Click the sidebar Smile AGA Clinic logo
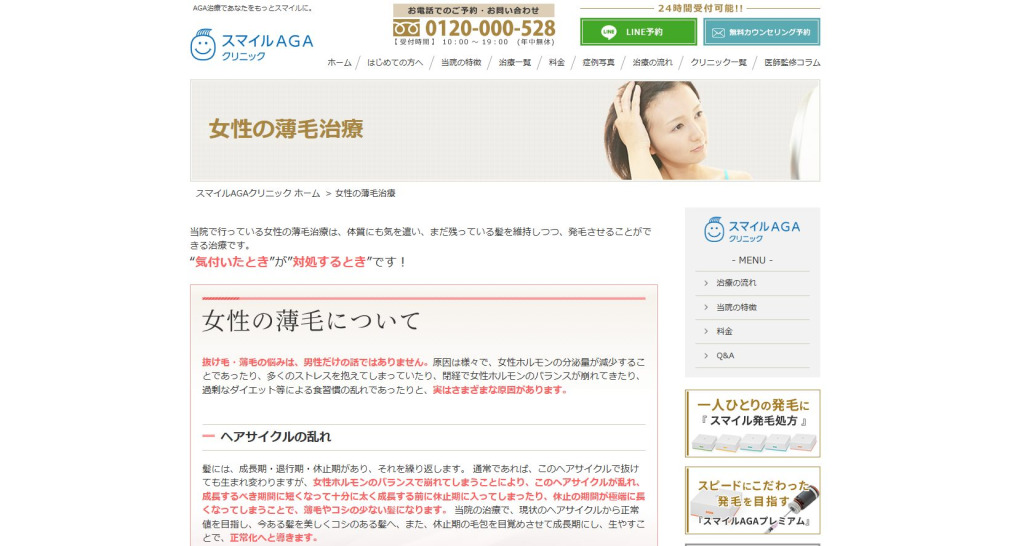Screen dimensions: 1024x546 pos(752,230)
